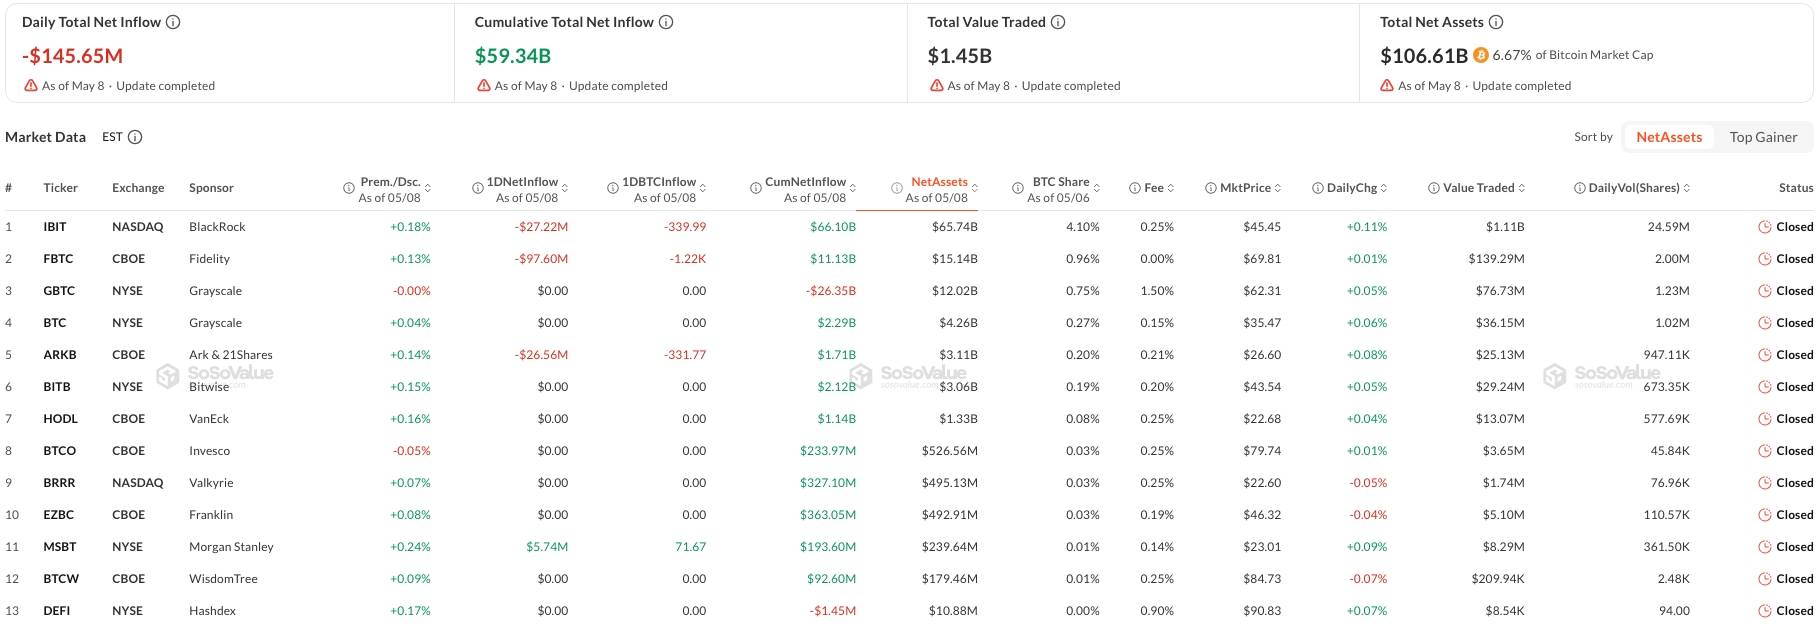1819x629 pixels.
Task: Click the warning icon under Total Value Traded
Action: (936, 86)
